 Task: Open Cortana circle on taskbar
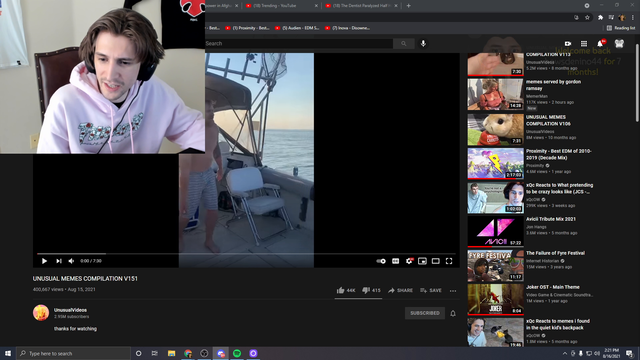pyautogui.click(x=138, y=353)
